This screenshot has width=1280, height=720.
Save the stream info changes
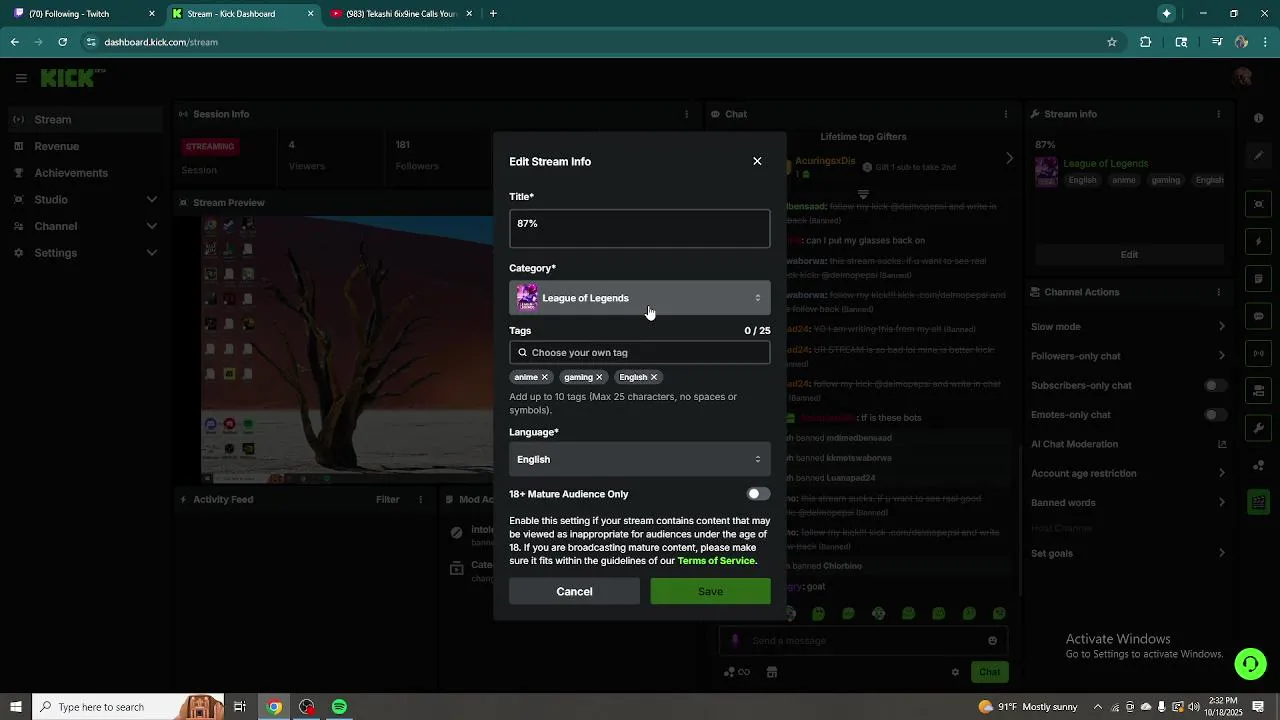[710, 591]
